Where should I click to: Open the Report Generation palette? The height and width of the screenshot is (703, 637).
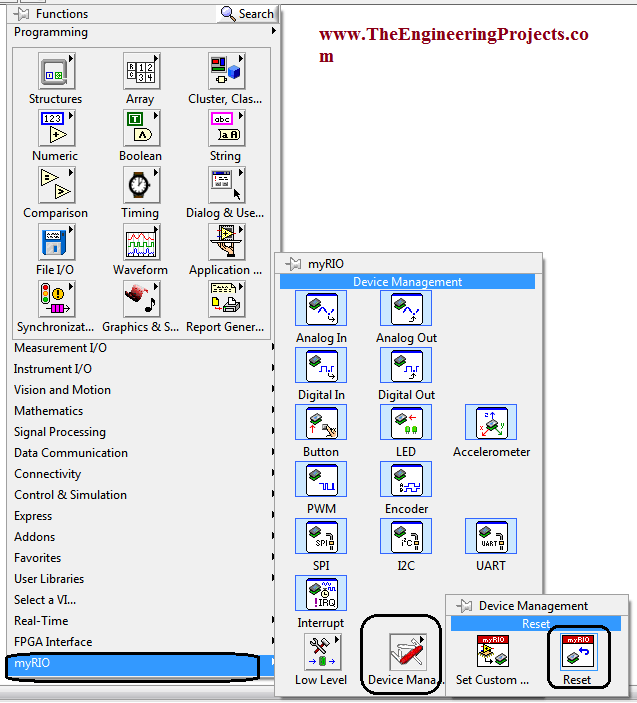click(x=226, y=299)
